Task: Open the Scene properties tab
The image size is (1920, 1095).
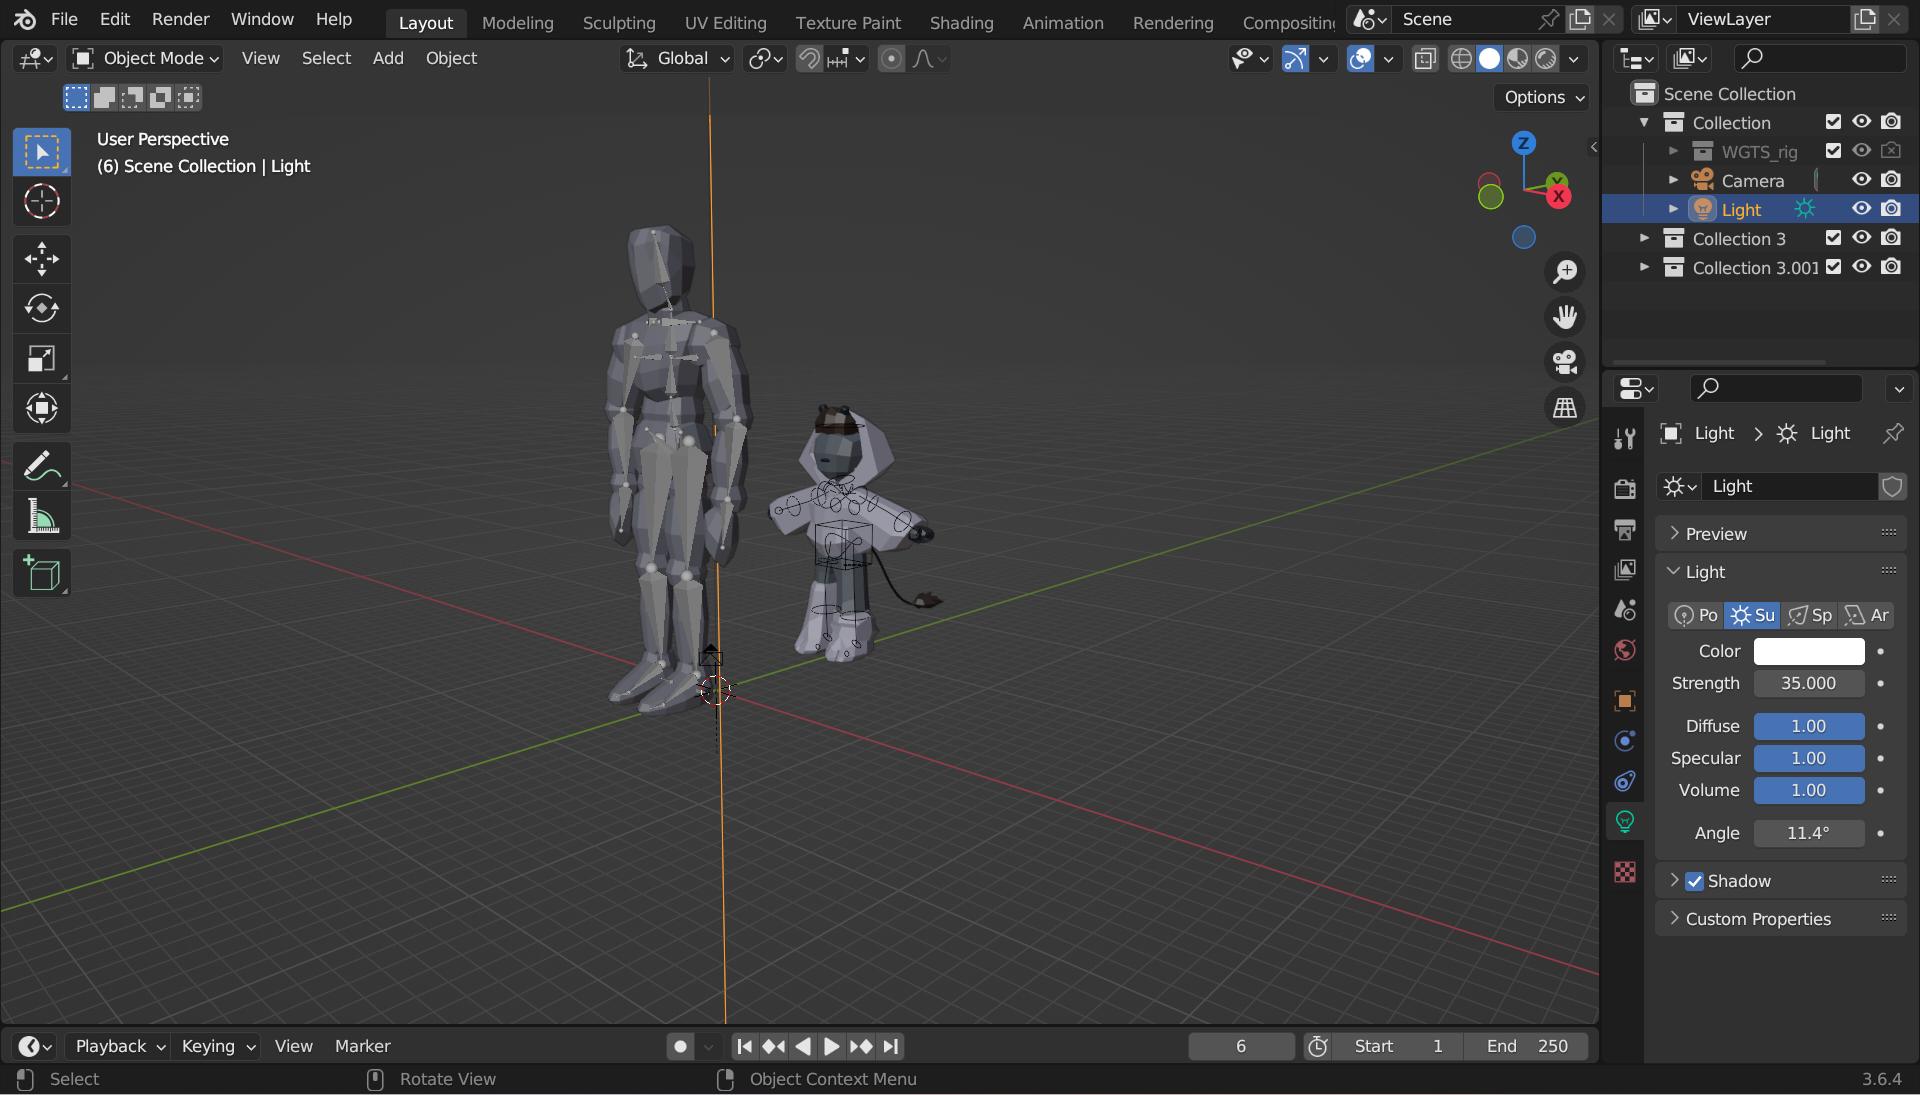Action: [x=1624, y=610]
